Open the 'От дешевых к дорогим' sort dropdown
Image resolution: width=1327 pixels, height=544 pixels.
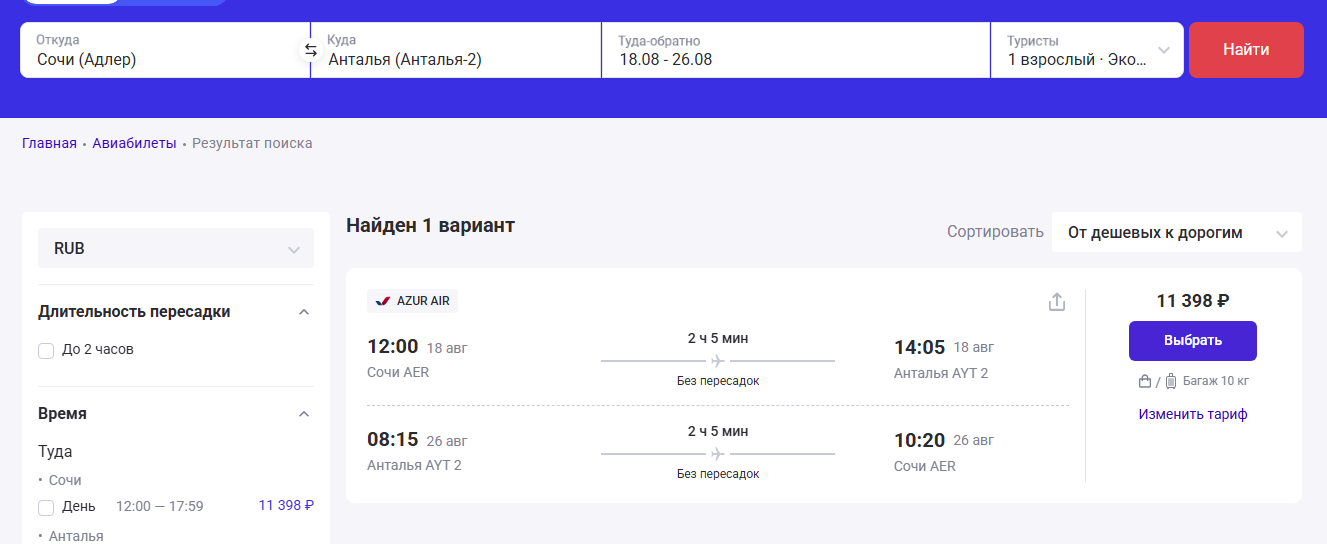coord(1176,233)
